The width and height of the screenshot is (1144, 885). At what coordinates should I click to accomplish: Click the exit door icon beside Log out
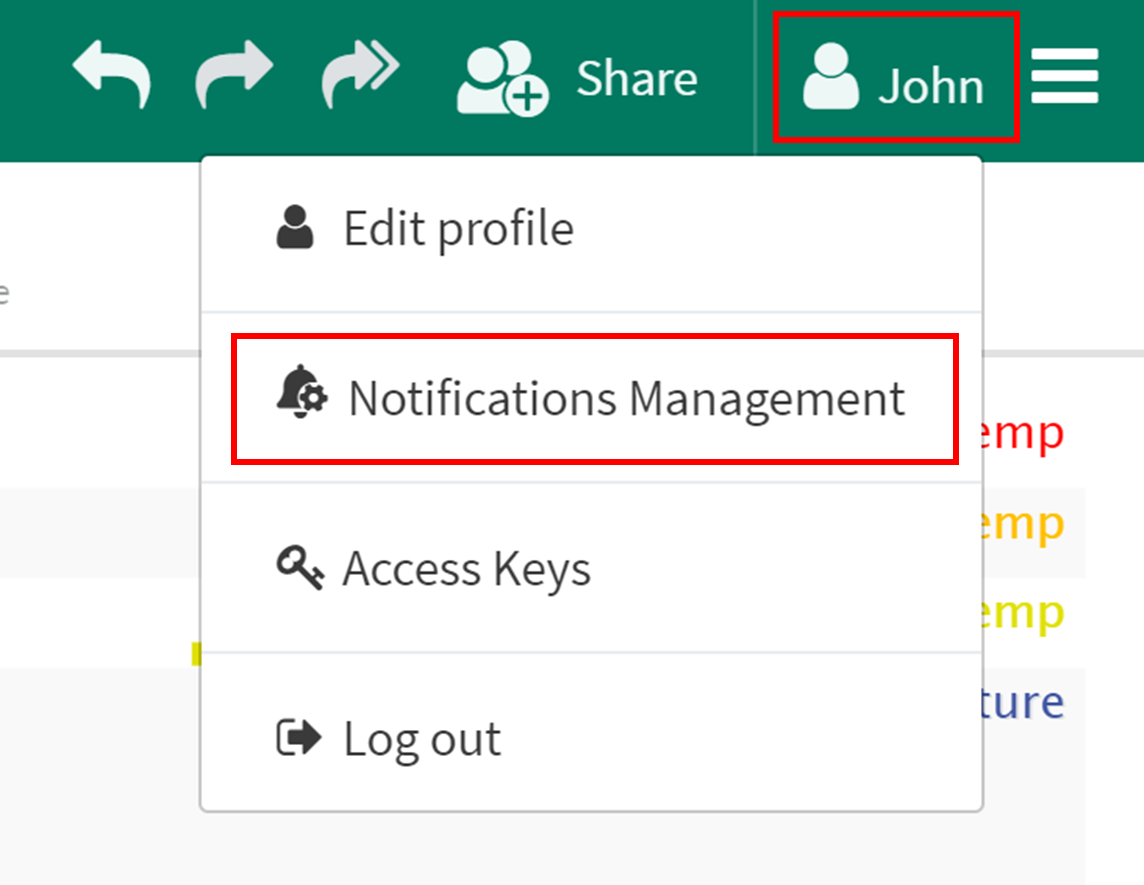[x=297, y=738]
